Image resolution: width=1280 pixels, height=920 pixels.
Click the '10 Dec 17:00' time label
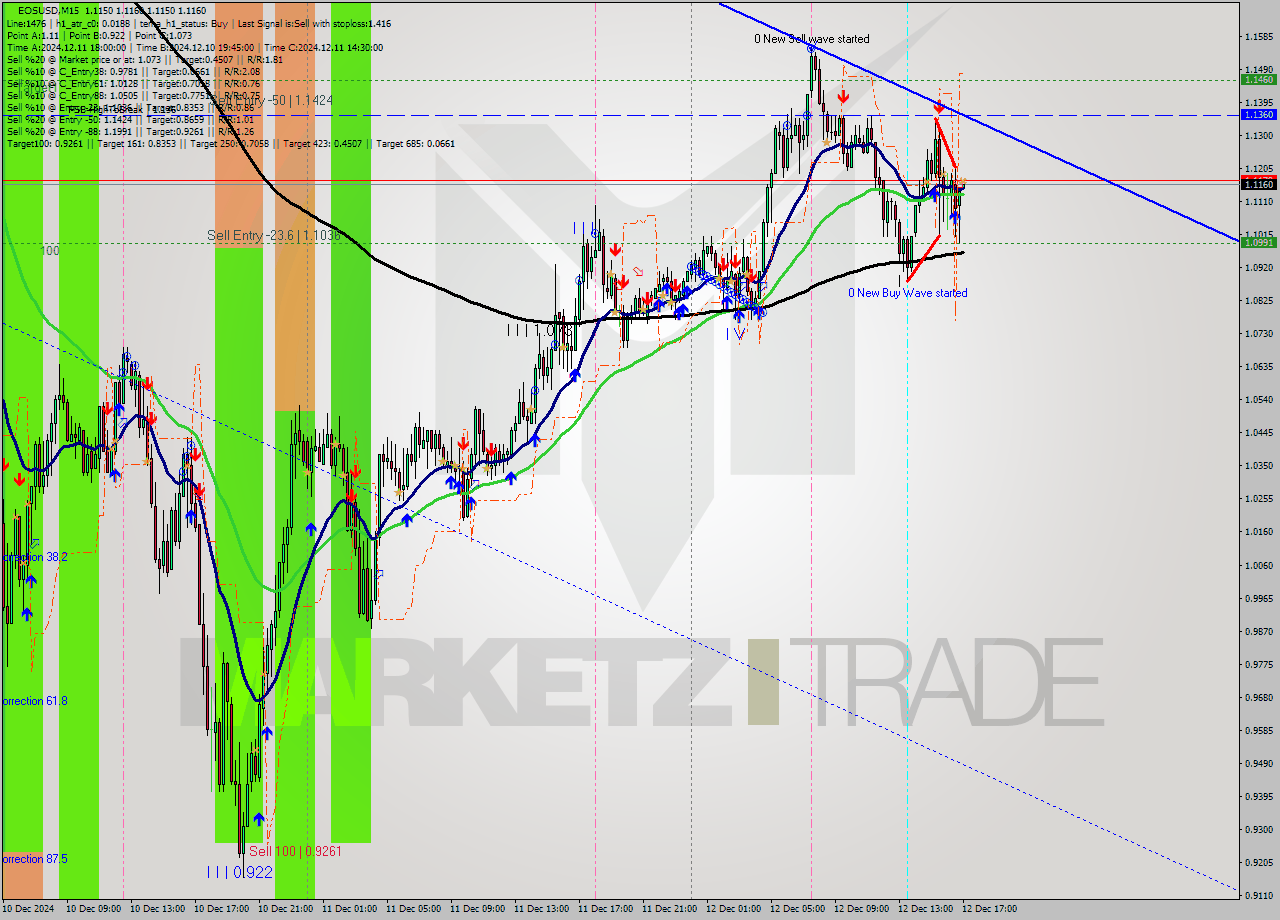tap(221, 909)
